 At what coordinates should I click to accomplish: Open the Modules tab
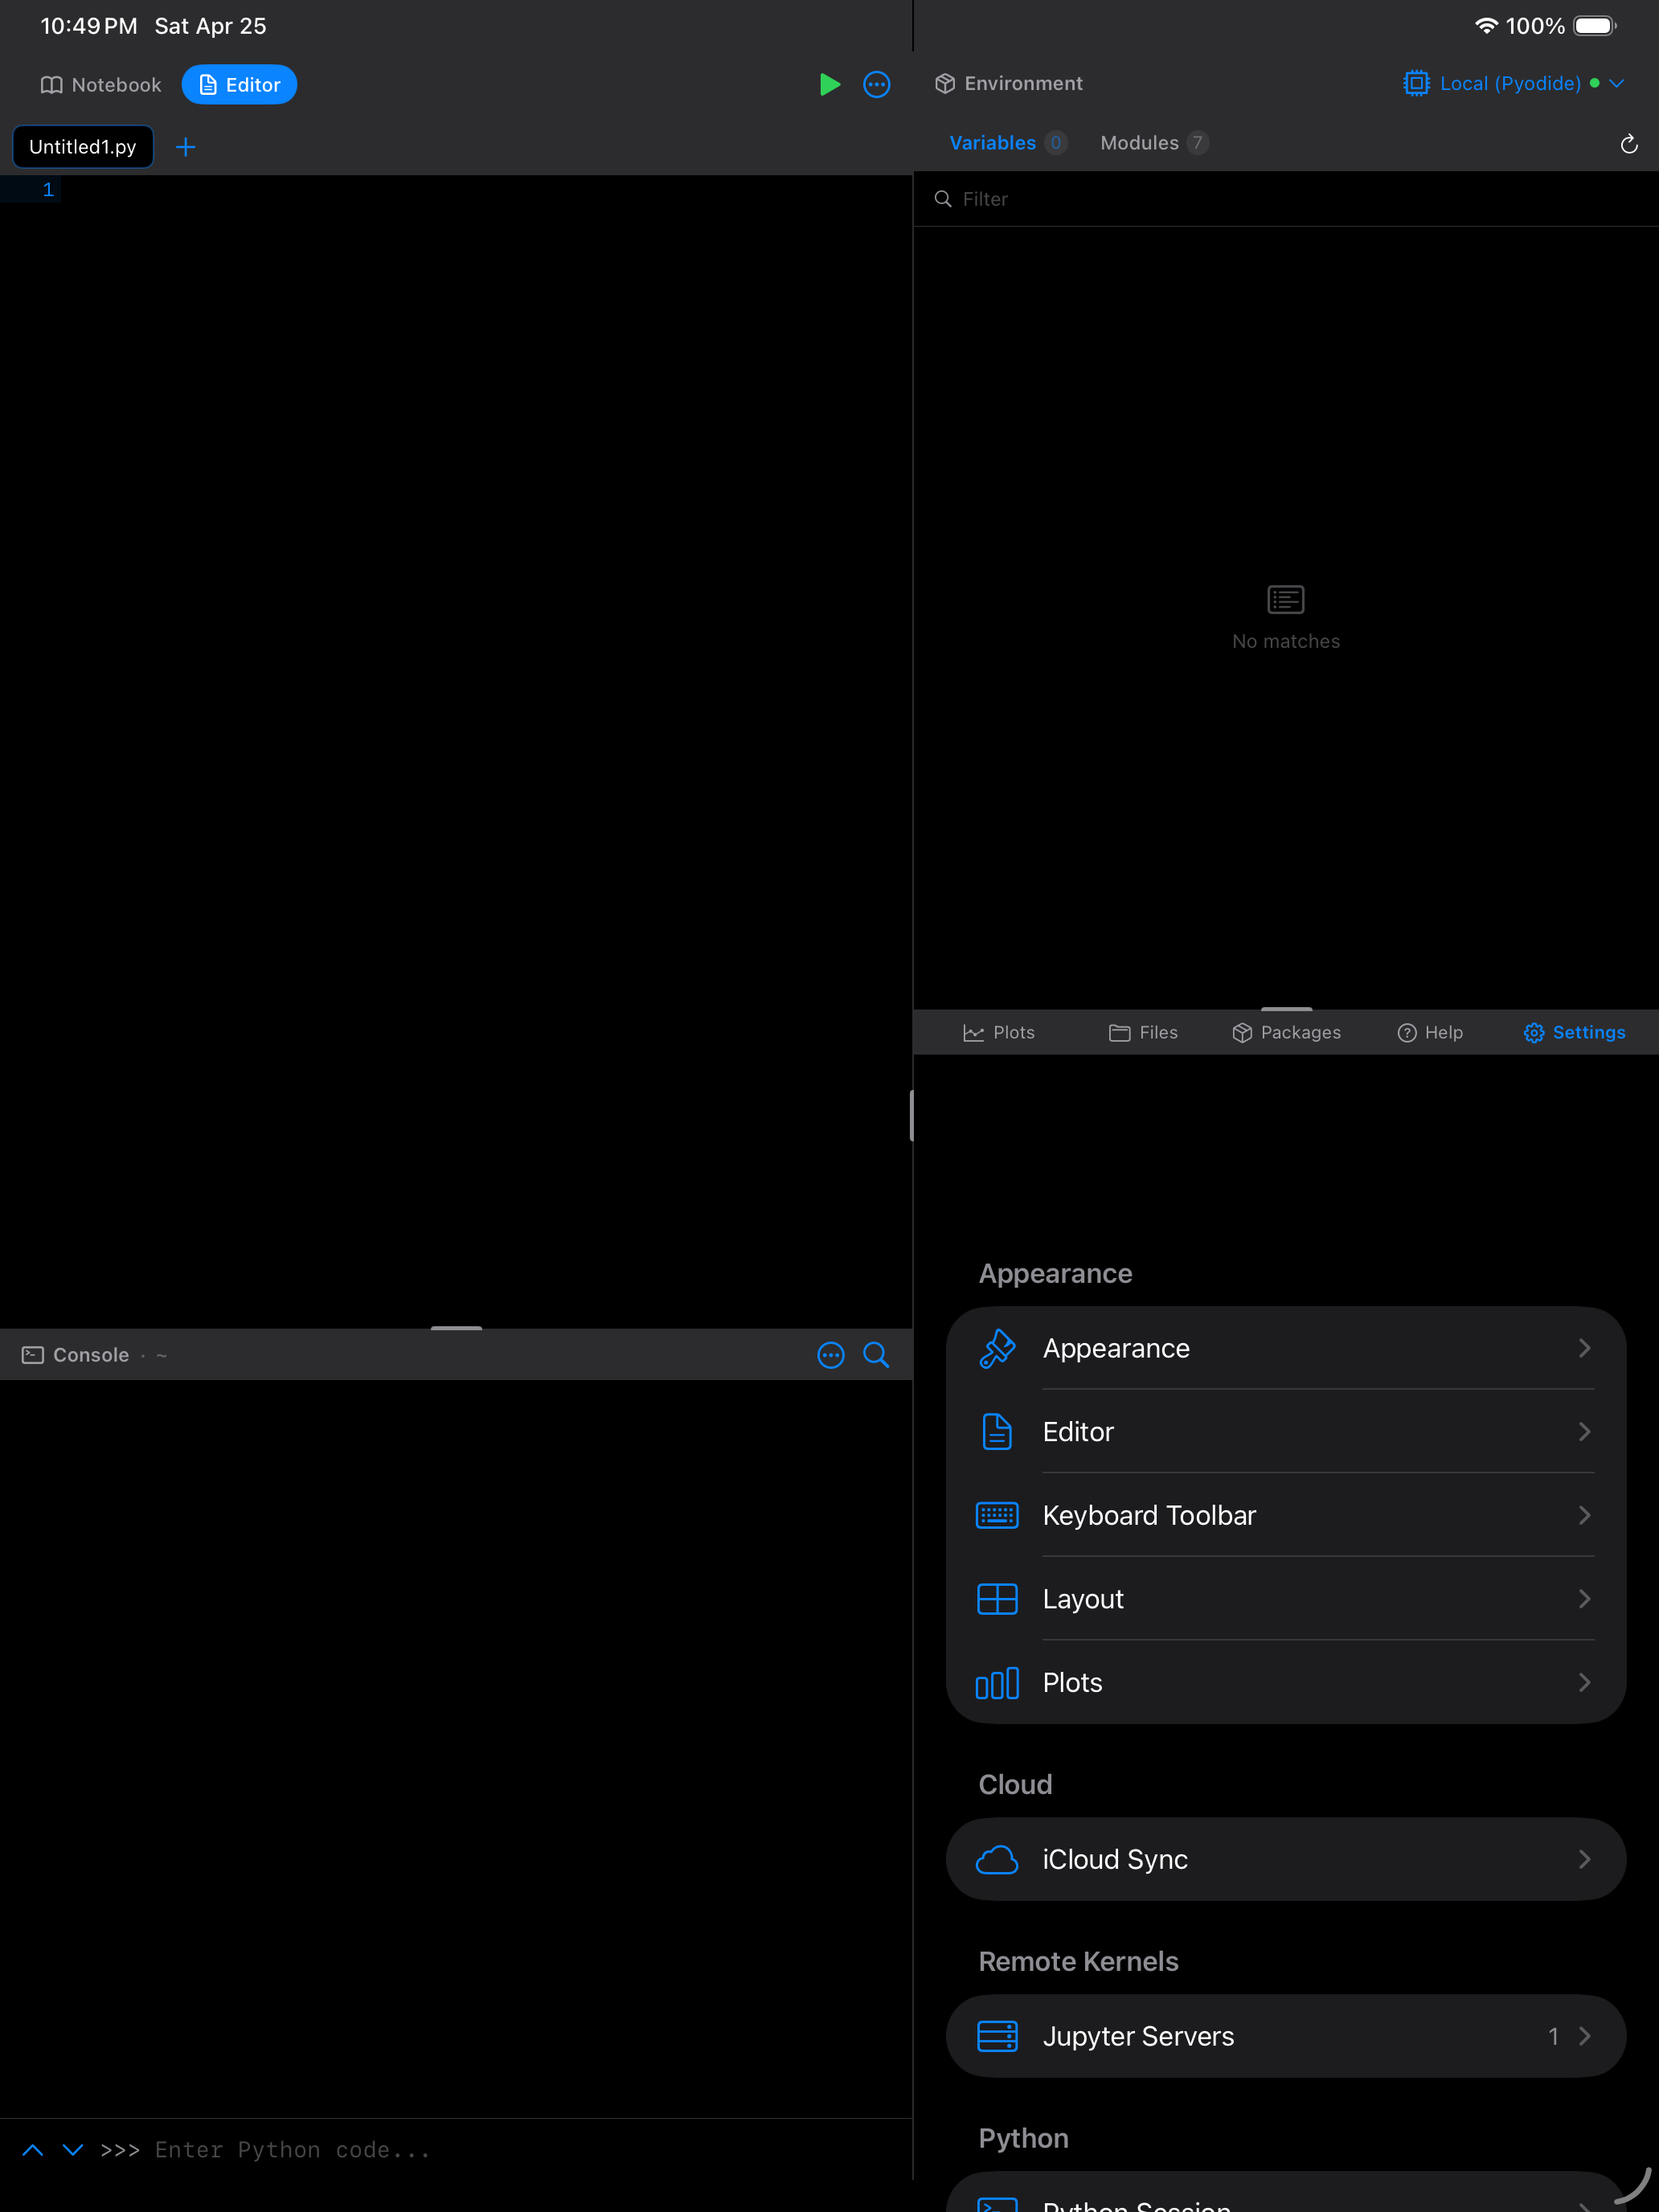[x=1154, y=143]
